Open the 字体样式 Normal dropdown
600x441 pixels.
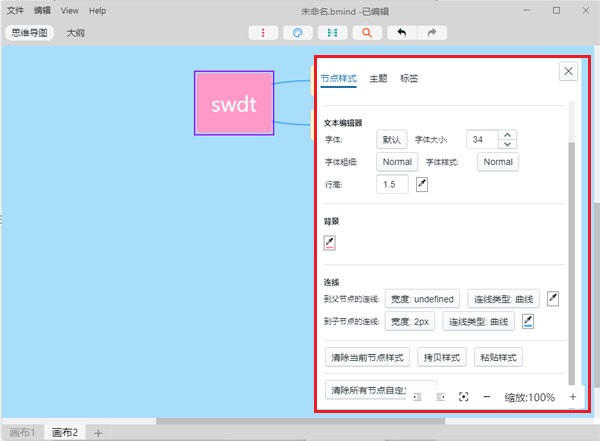tap(498, 162)
